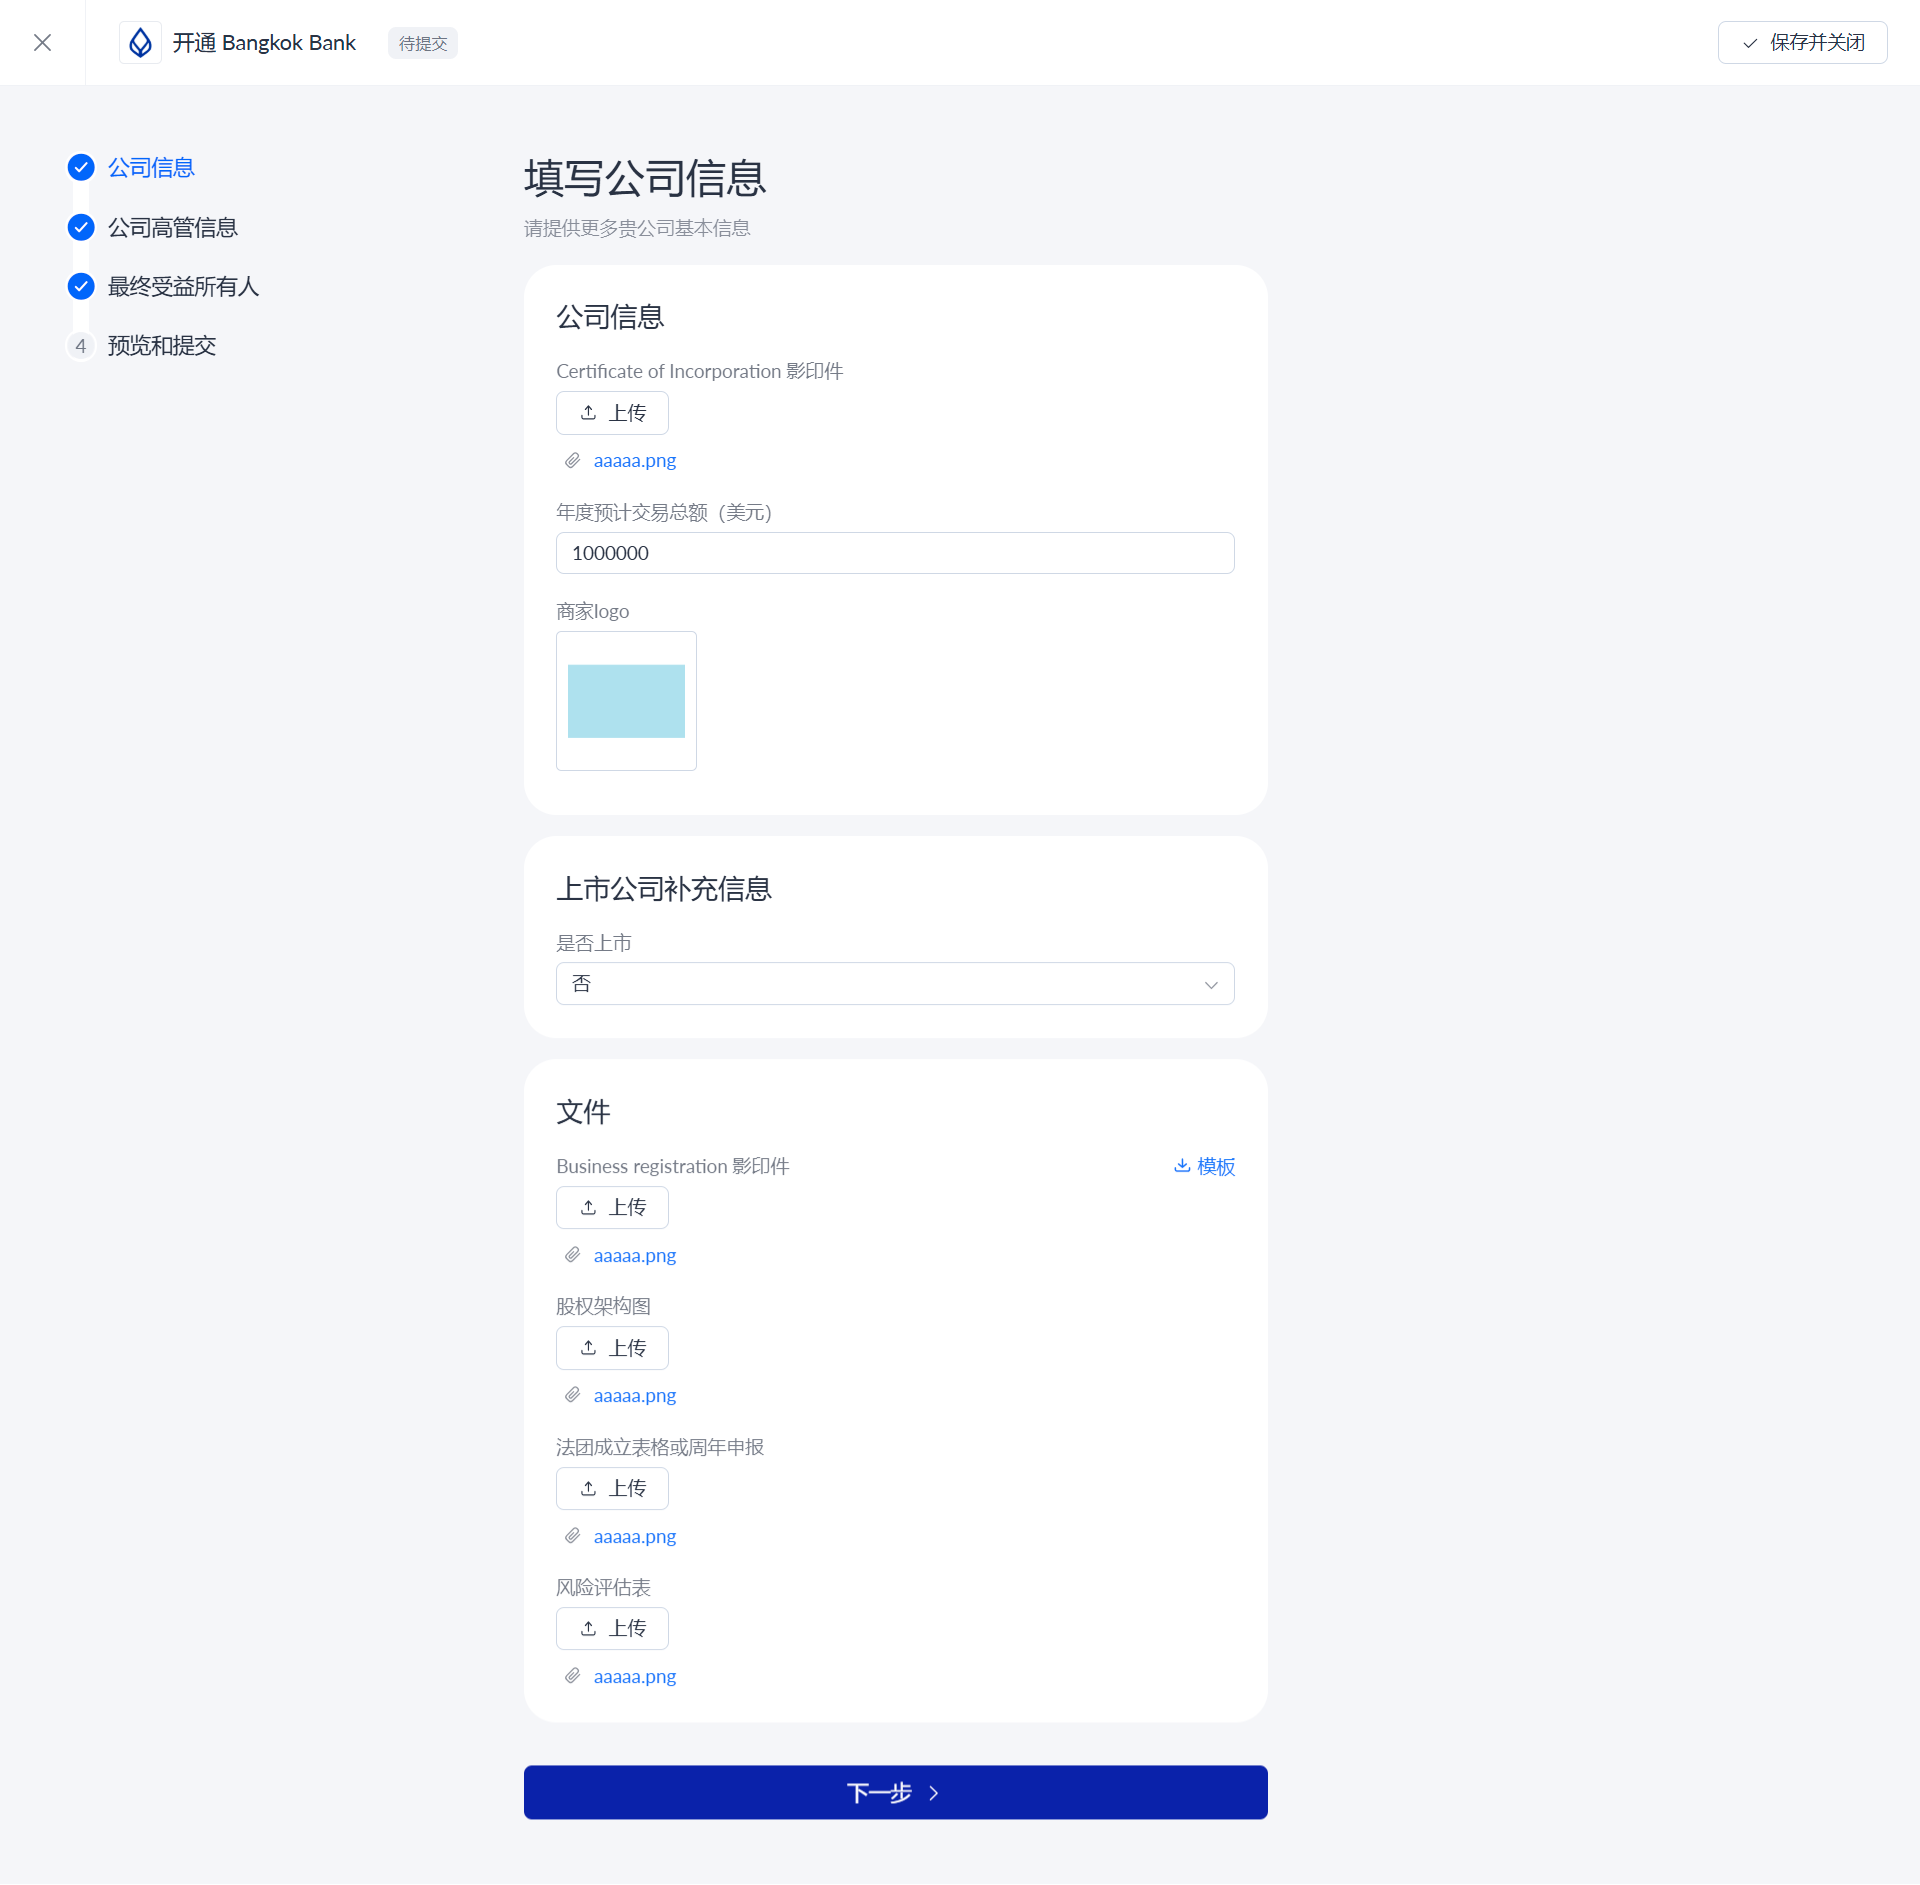1920x1885 pixels.
Task: Open the 是否上市 dropdown
Action: 894,984
